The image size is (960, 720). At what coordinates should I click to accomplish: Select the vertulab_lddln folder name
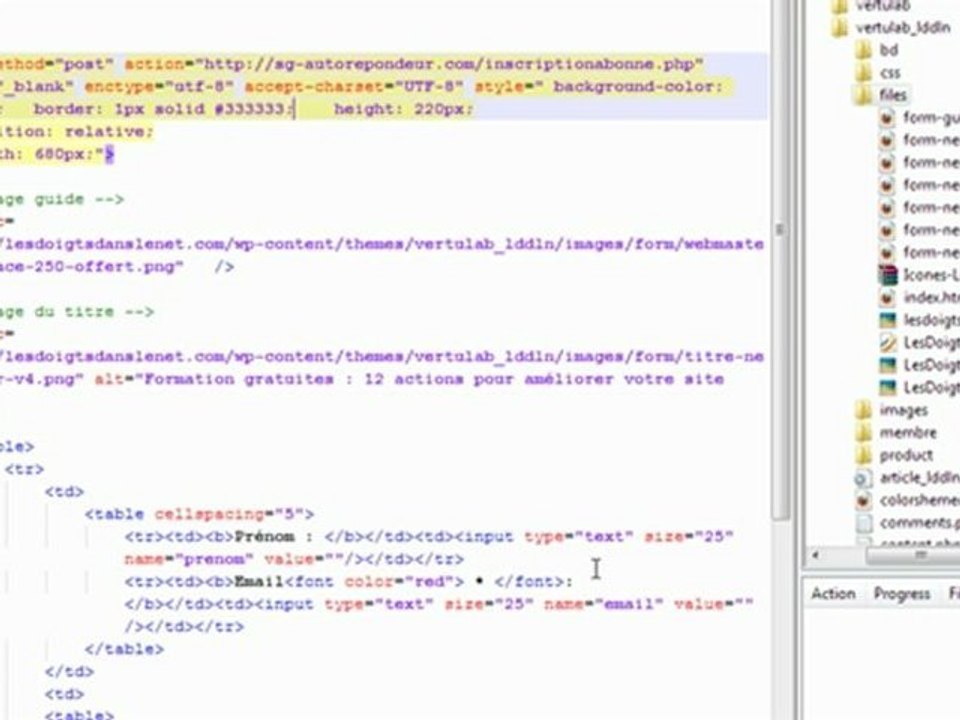tap(903, 28)
